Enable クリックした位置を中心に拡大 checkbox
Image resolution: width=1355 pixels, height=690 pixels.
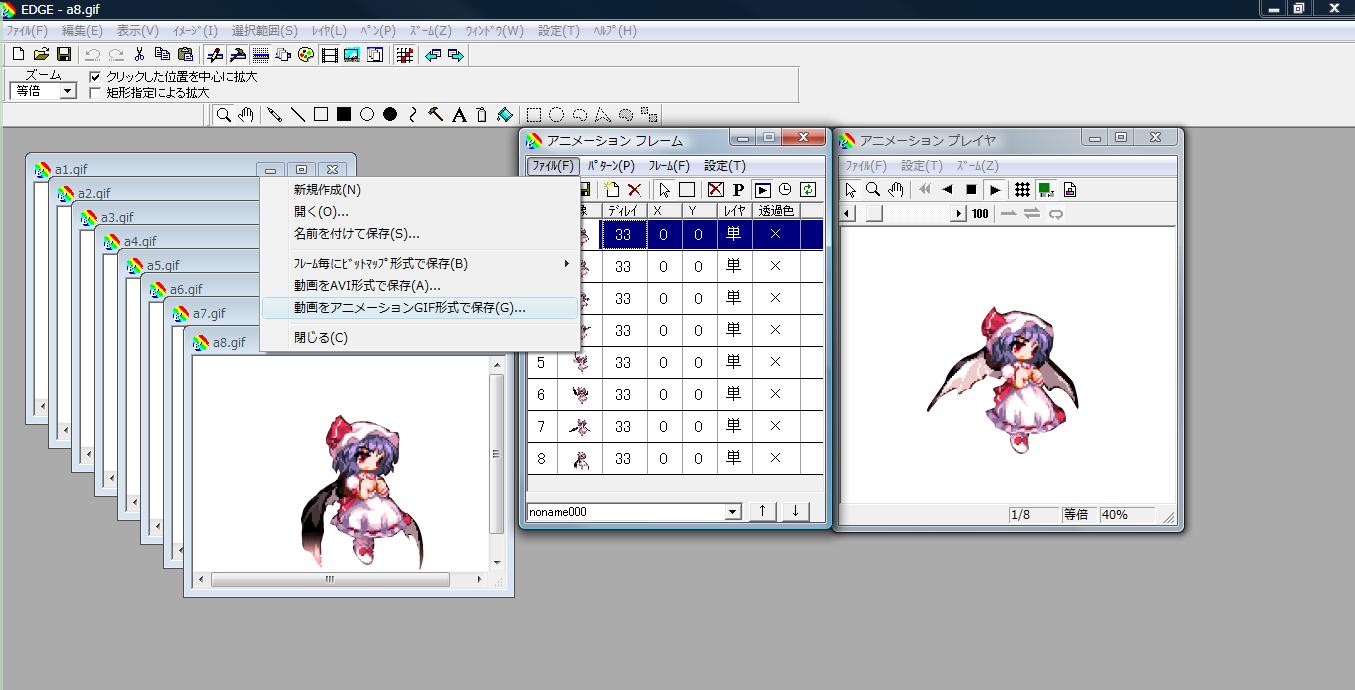96,77
